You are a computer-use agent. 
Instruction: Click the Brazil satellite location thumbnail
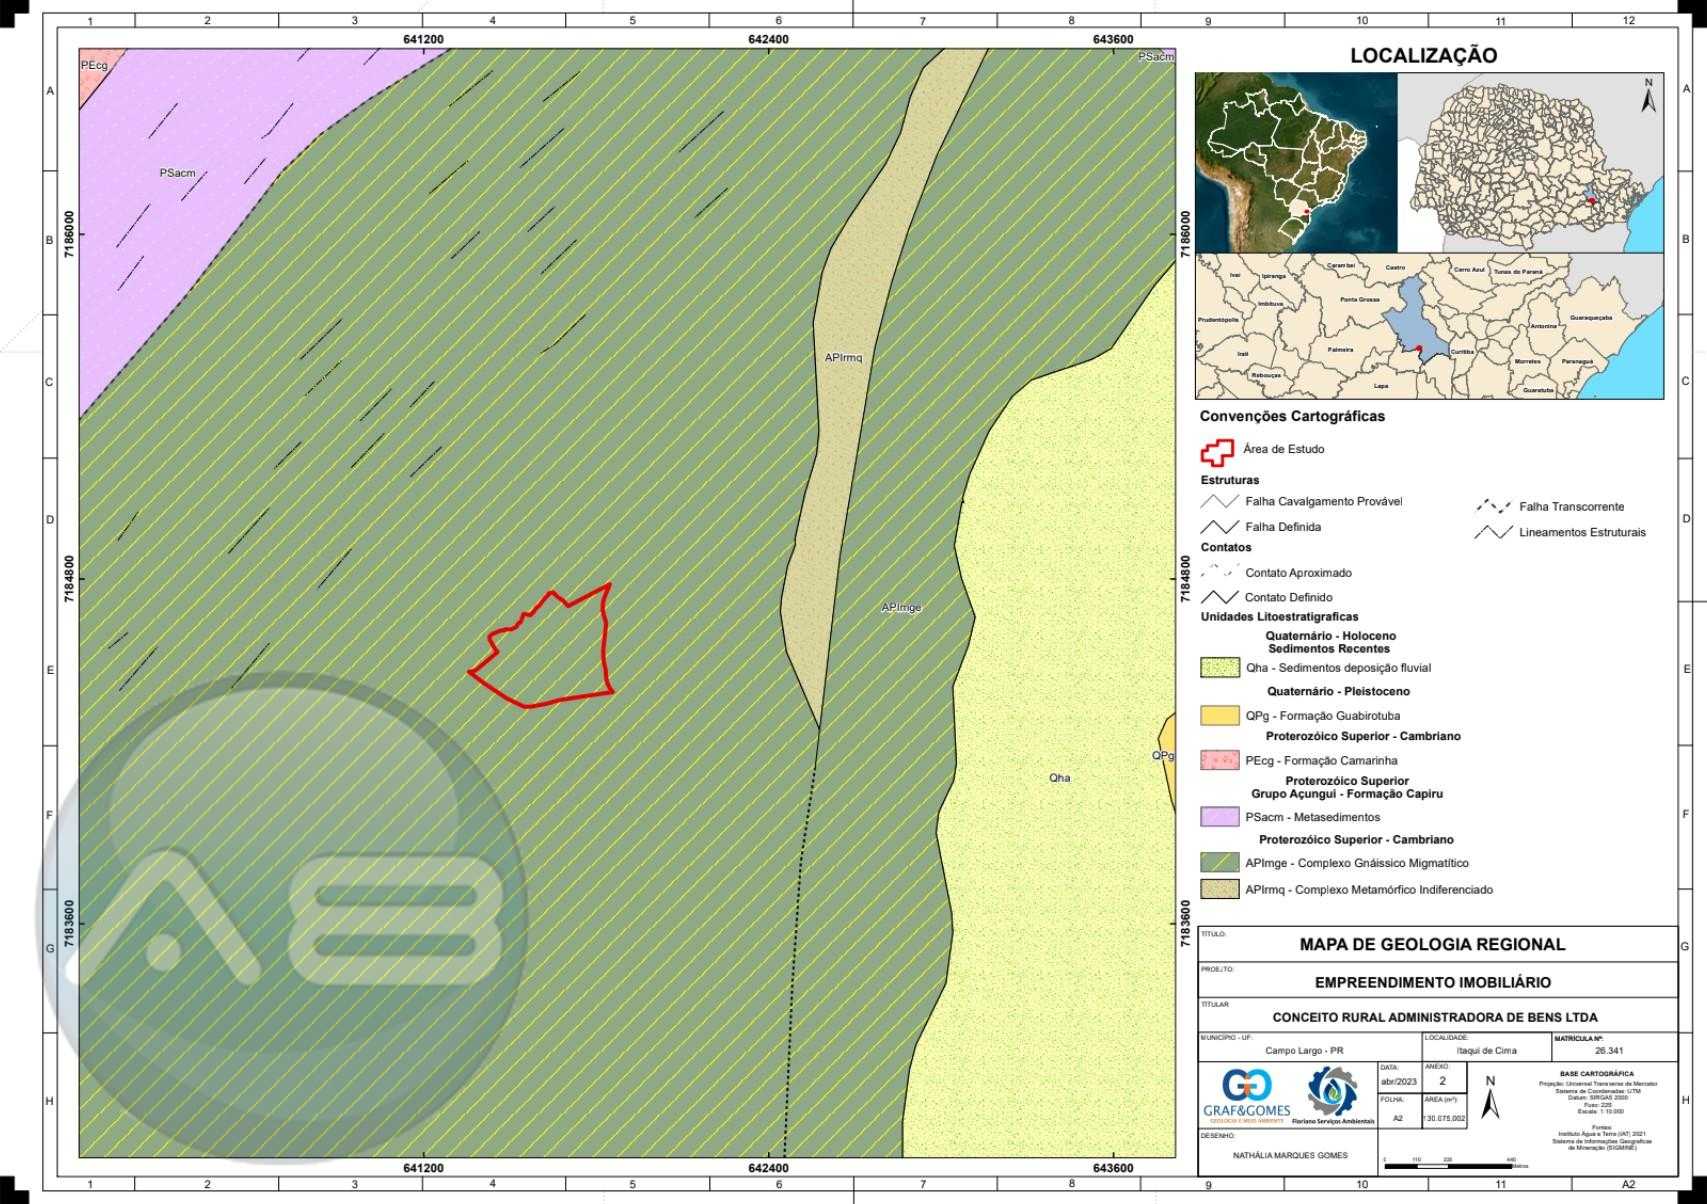point(1296,162)
